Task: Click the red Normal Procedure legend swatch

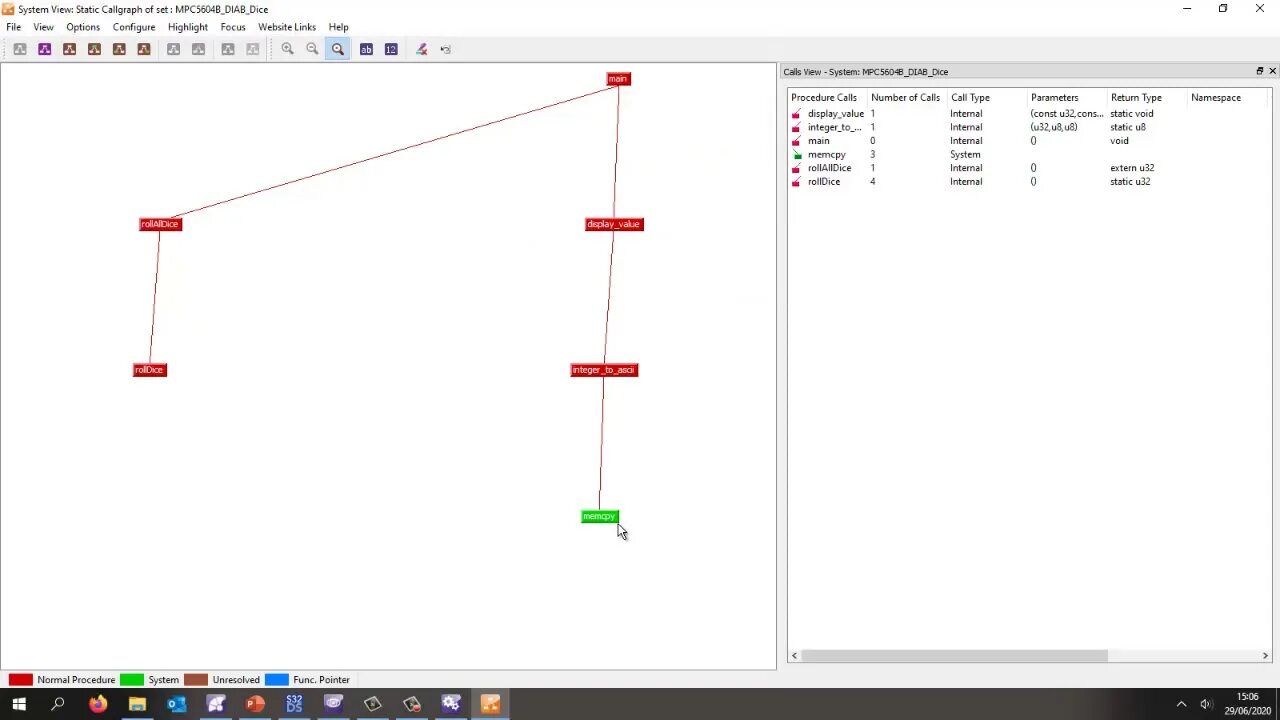Action: (x=20, y=680)
